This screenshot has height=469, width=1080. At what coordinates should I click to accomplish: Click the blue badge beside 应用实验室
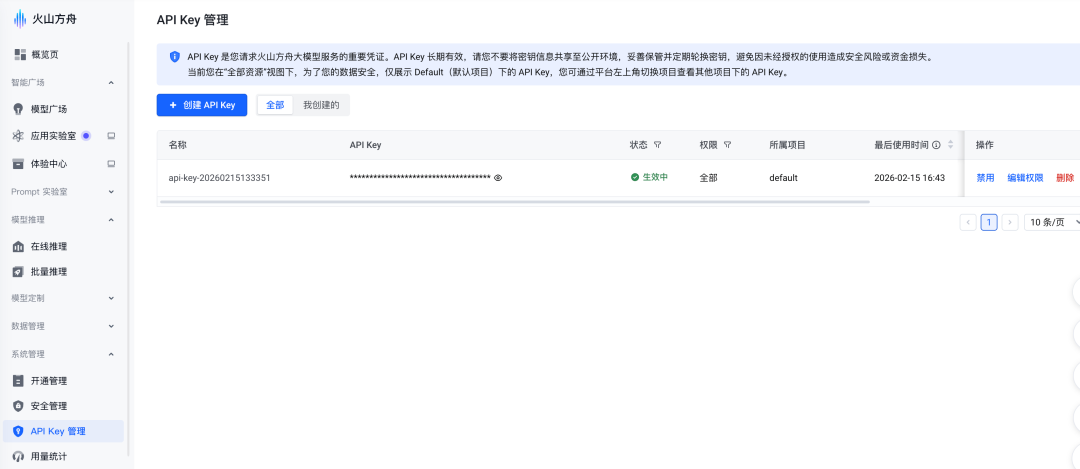(x=86, y=136)
